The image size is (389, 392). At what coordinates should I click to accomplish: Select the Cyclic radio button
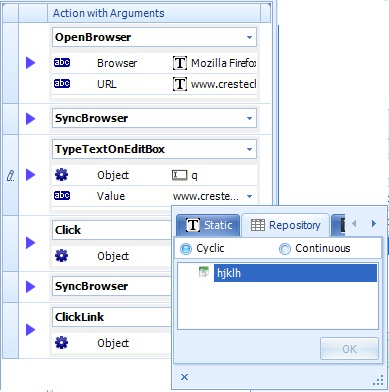[186, 249]
